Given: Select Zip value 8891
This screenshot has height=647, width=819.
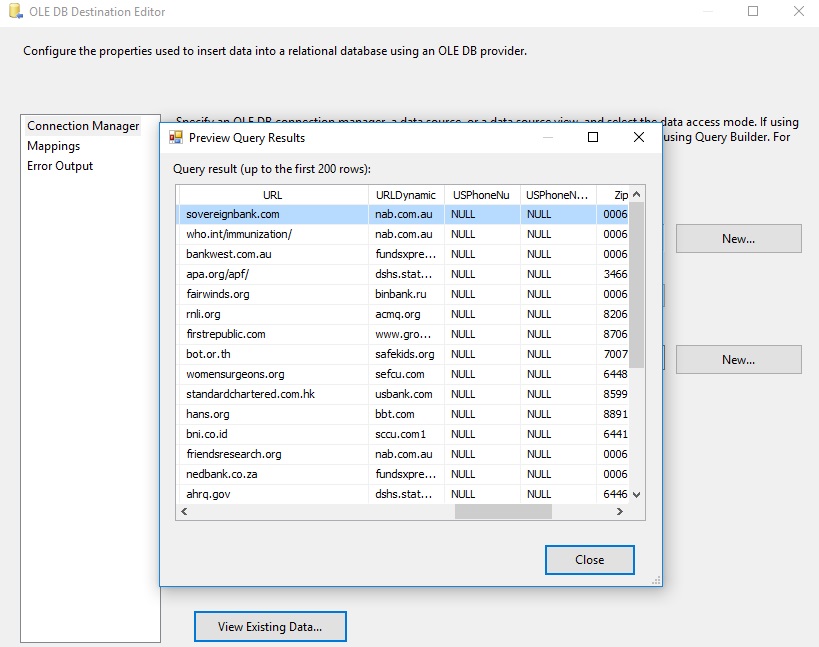Looking at the screenshot, I should (x=613, y=414).
